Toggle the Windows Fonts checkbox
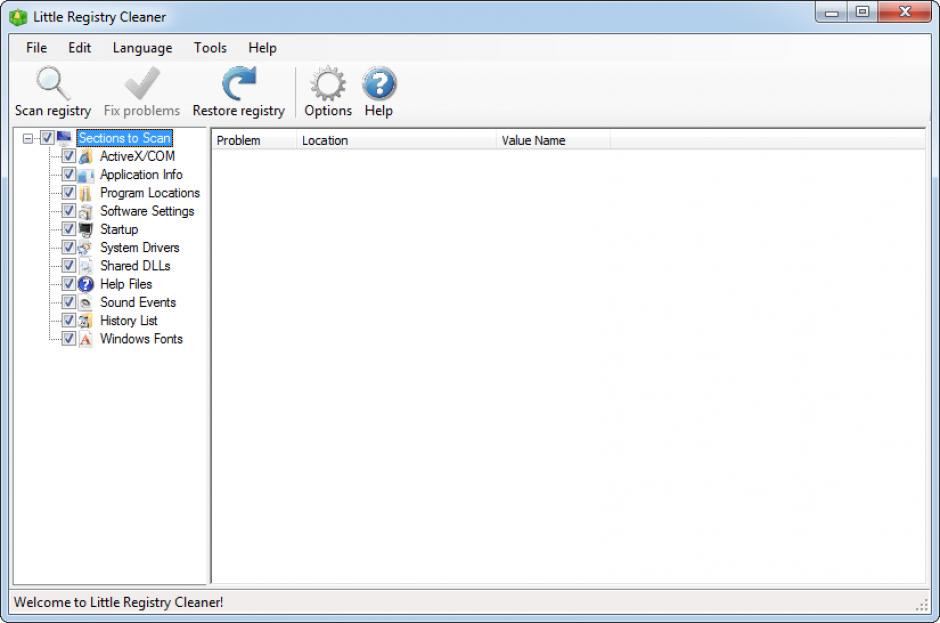This screenshot has height=623, width=940. click(x=68, y=339)
